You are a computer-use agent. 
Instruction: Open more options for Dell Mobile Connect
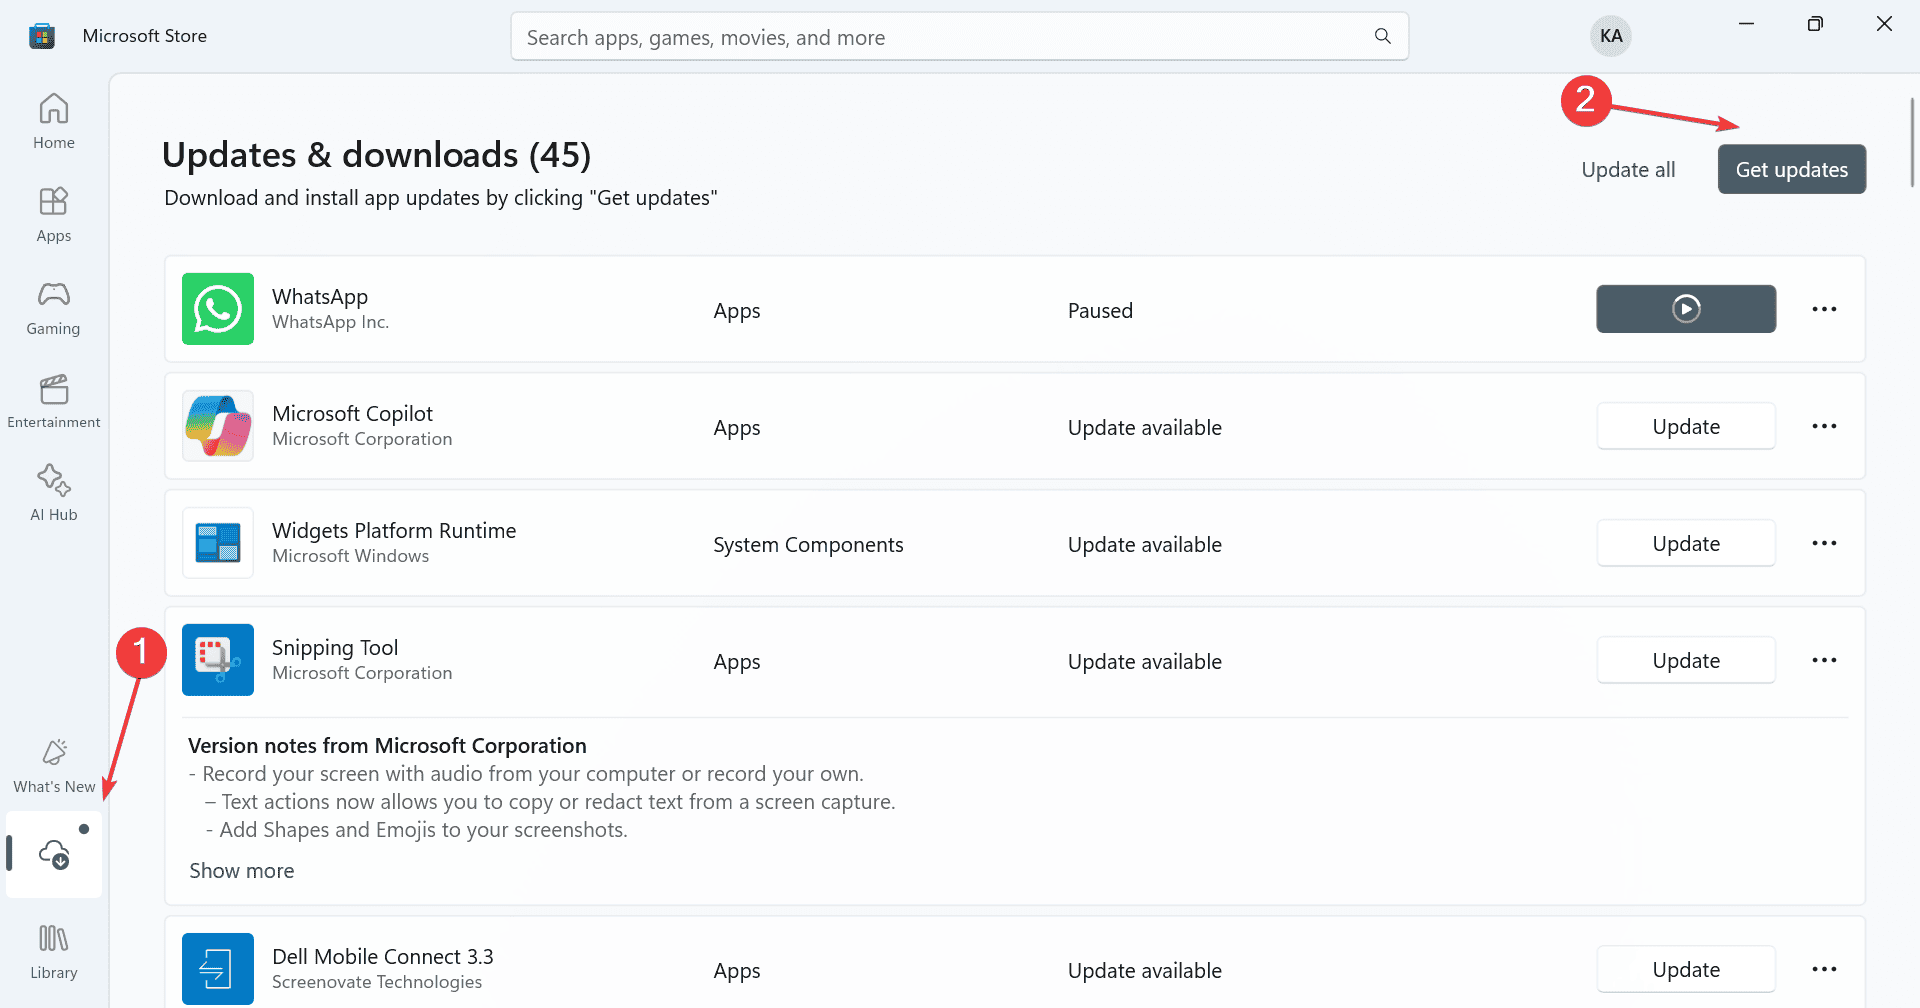tap(1824, 969)
